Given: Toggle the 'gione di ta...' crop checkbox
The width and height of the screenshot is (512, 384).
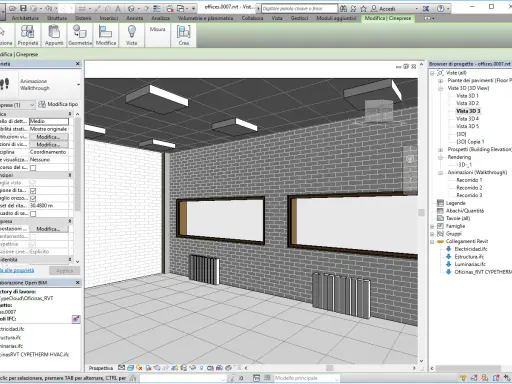Looking at the screenshot, I should click(x=33, y=191).
